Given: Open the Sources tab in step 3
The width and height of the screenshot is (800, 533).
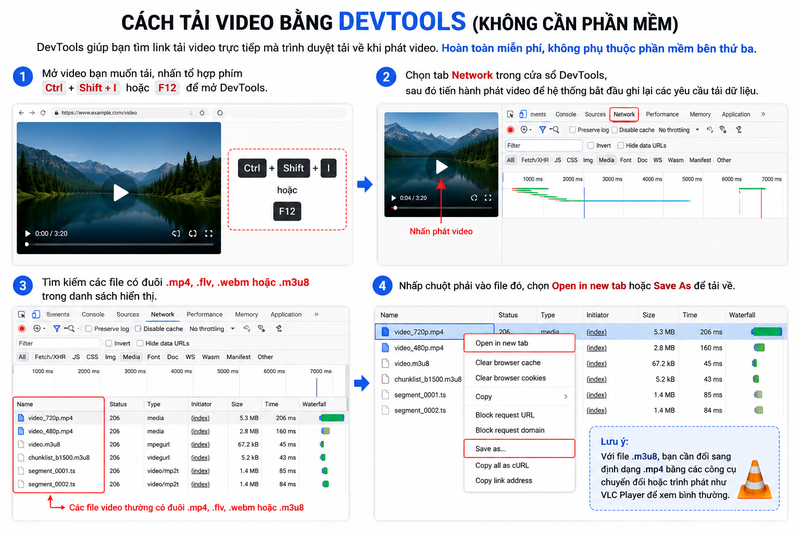Looking at the screenshot, I should (x=128, y=314).
